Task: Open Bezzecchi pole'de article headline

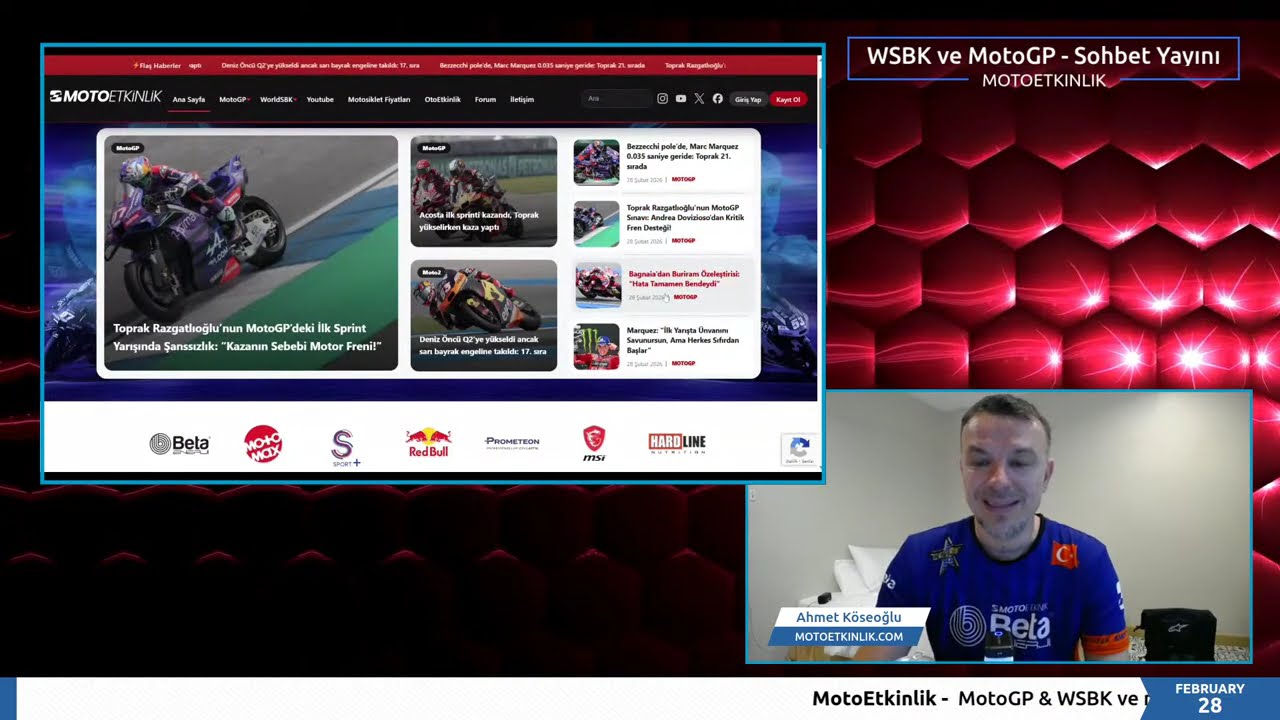Action: coord(682,156)
